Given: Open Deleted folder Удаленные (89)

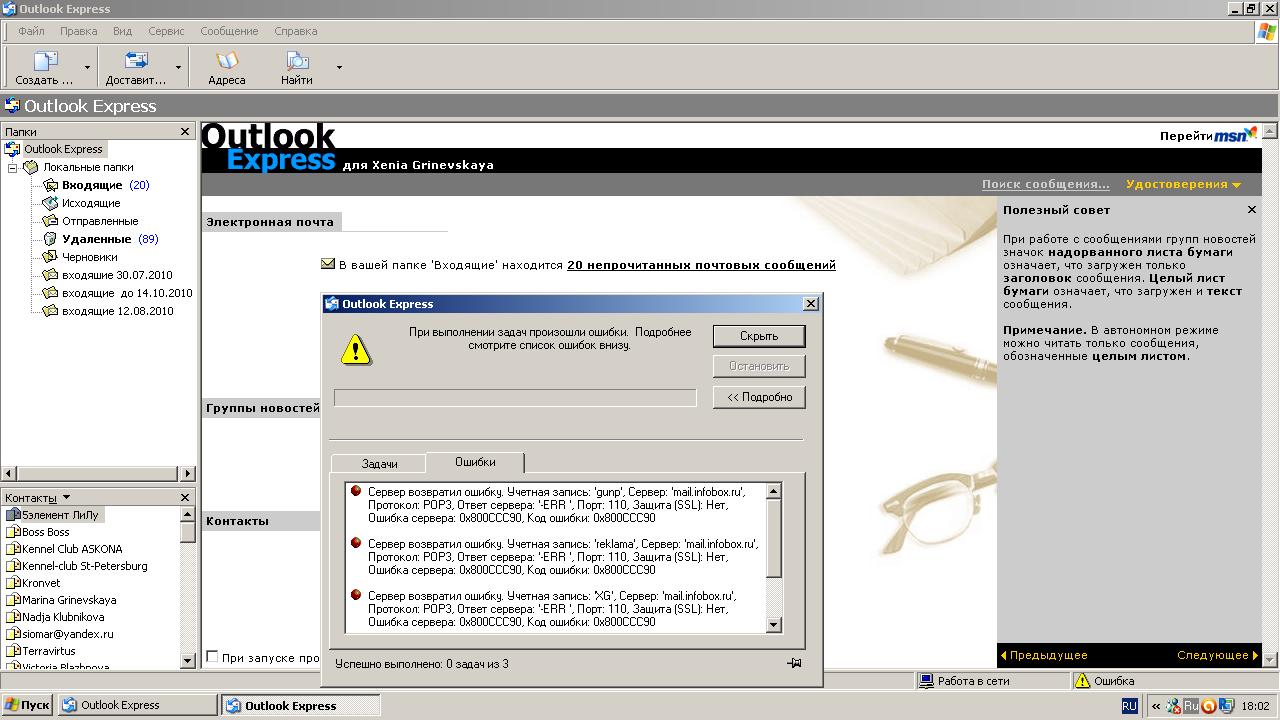Looking at the screenshot, I should point(110,239).
